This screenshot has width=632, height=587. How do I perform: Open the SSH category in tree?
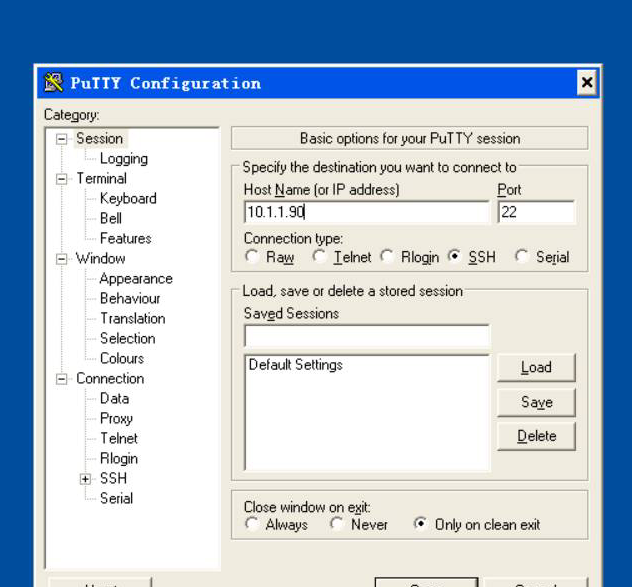[113, 478]
